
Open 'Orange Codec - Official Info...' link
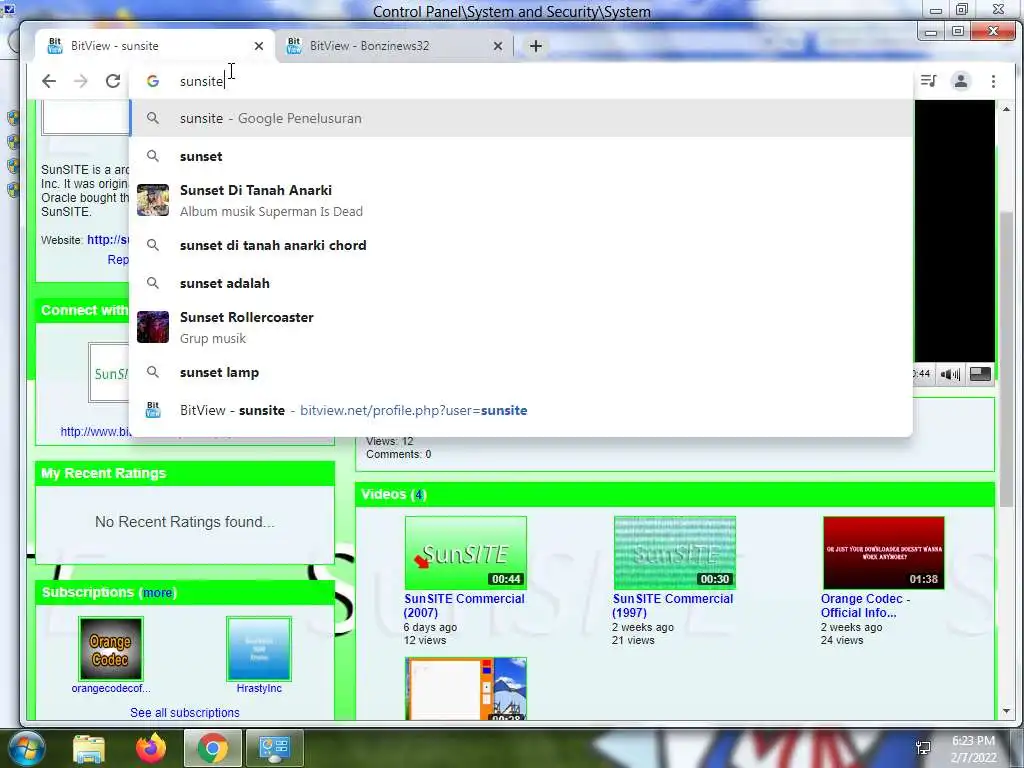click(x=865, y=605)
